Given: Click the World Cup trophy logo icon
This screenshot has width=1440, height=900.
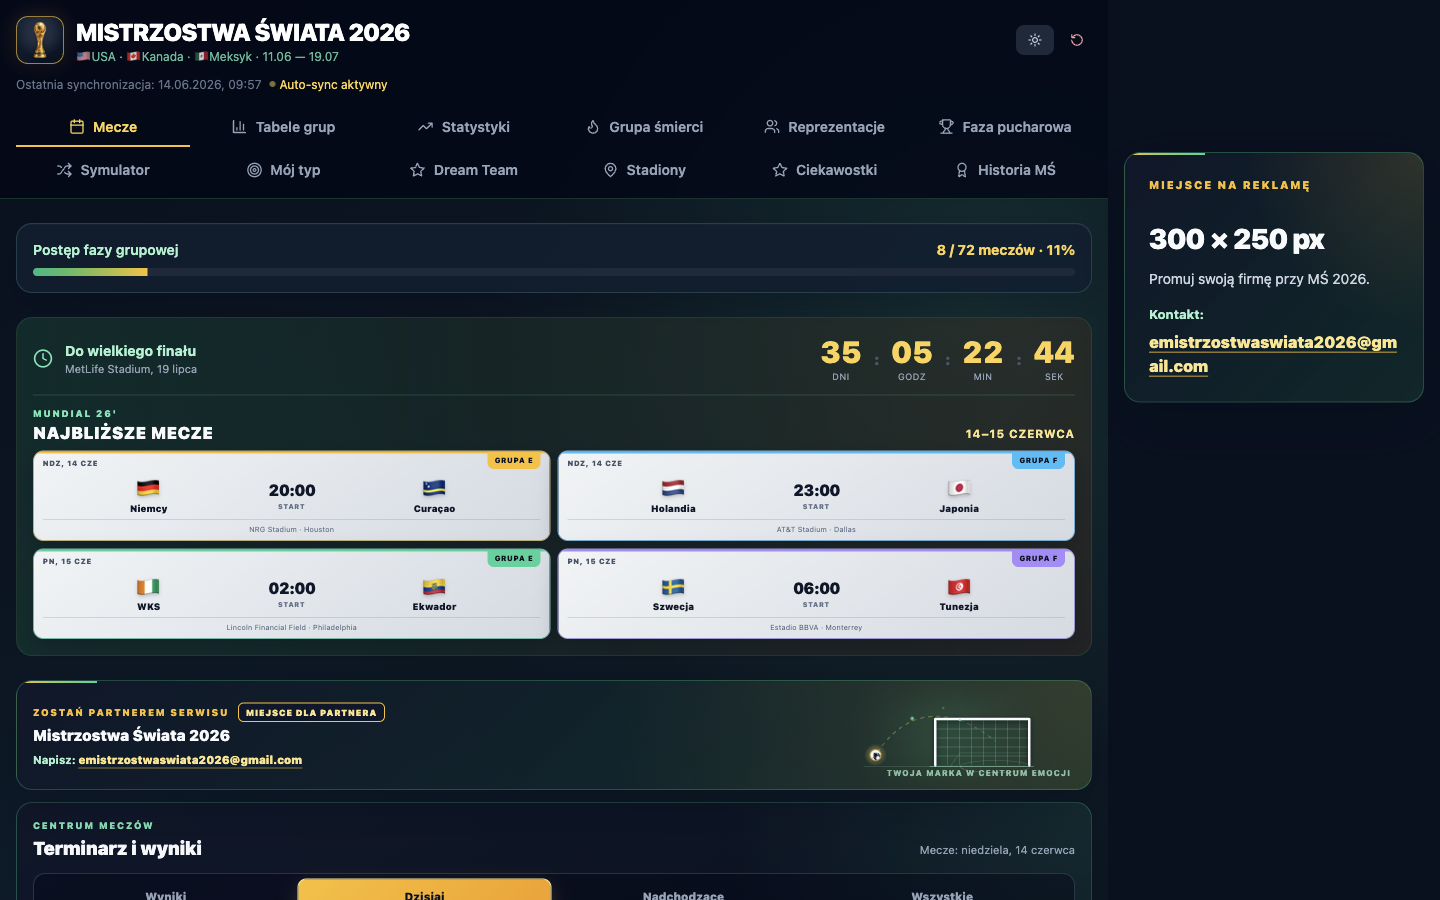Looking at the screenshot, I should 40,40.
